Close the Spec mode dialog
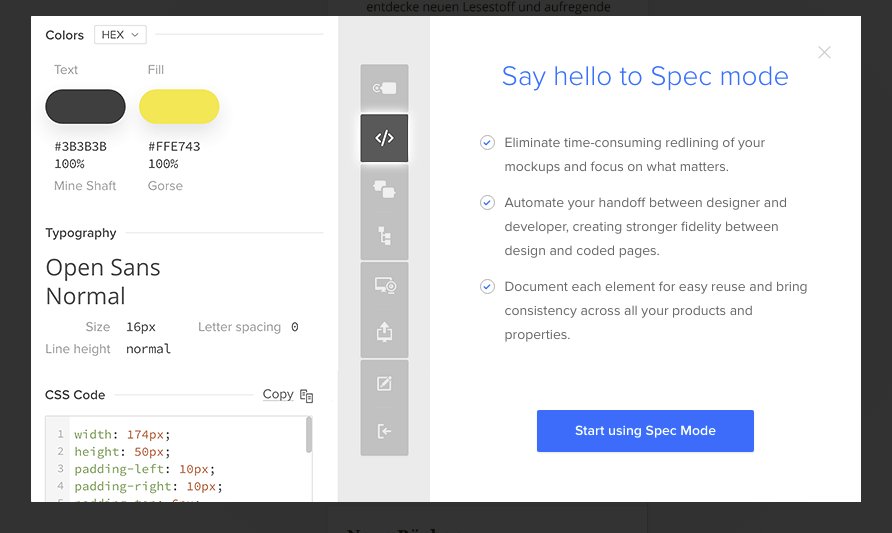The width and height of the screenshot is (892, 533). pyautogui.click(x=824, y=52)
